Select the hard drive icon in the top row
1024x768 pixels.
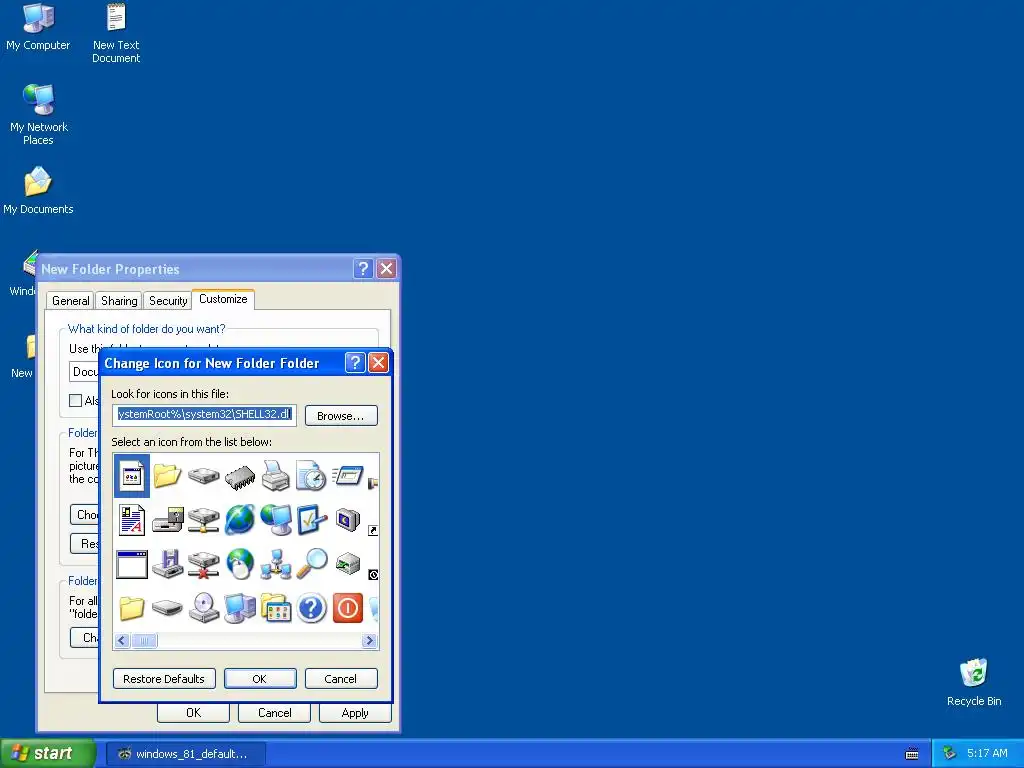click(x=204, y=475)
